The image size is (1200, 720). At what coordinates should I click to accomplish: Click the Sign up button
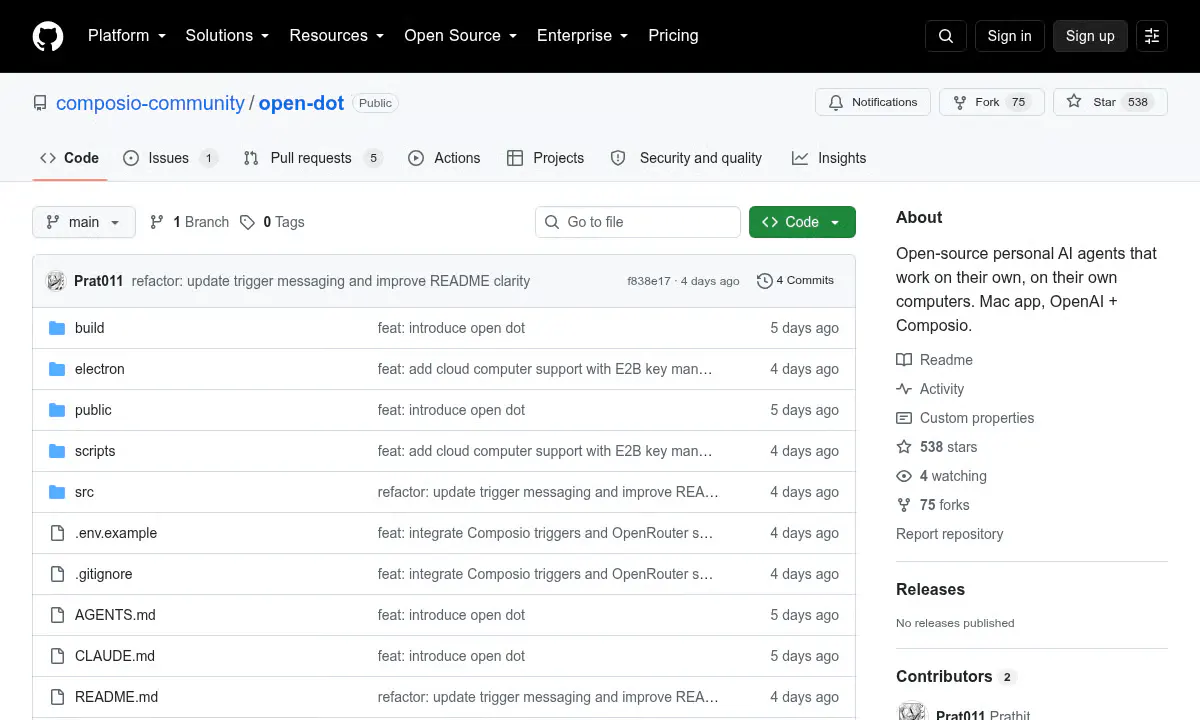(1090, 36)
